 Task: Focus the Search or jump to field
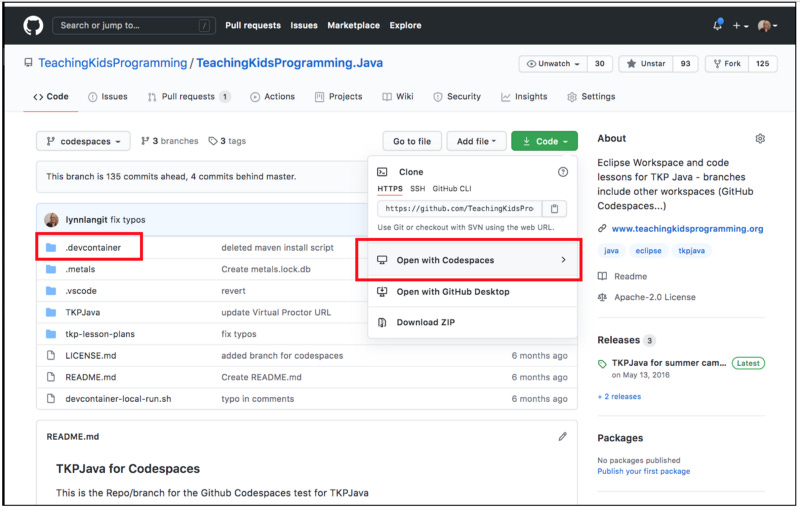[134, 25]
